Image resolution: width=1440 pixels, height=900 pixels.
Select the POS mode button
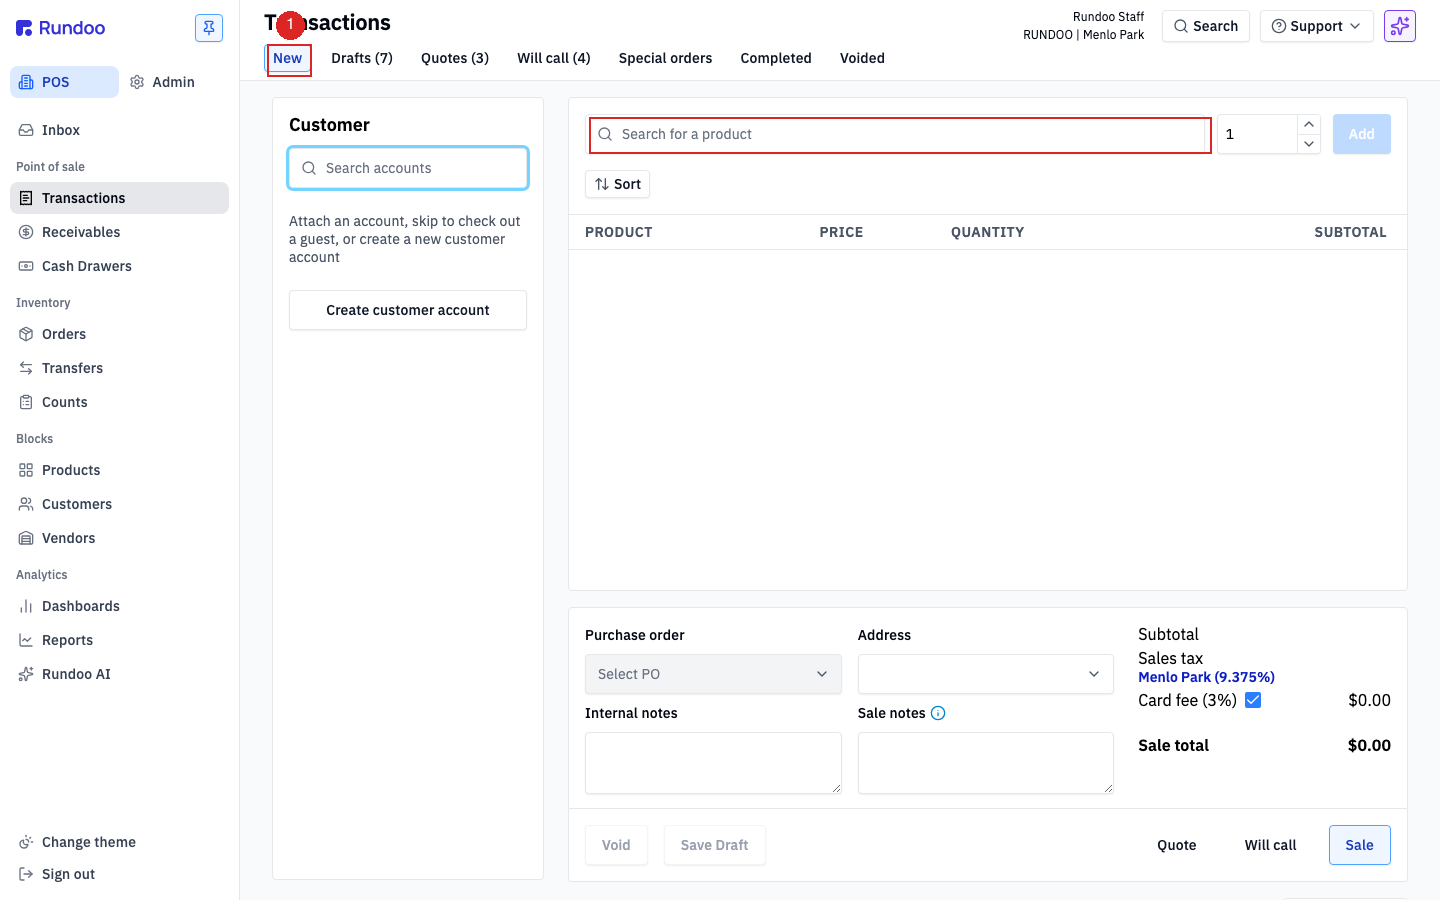click(65, 82)
